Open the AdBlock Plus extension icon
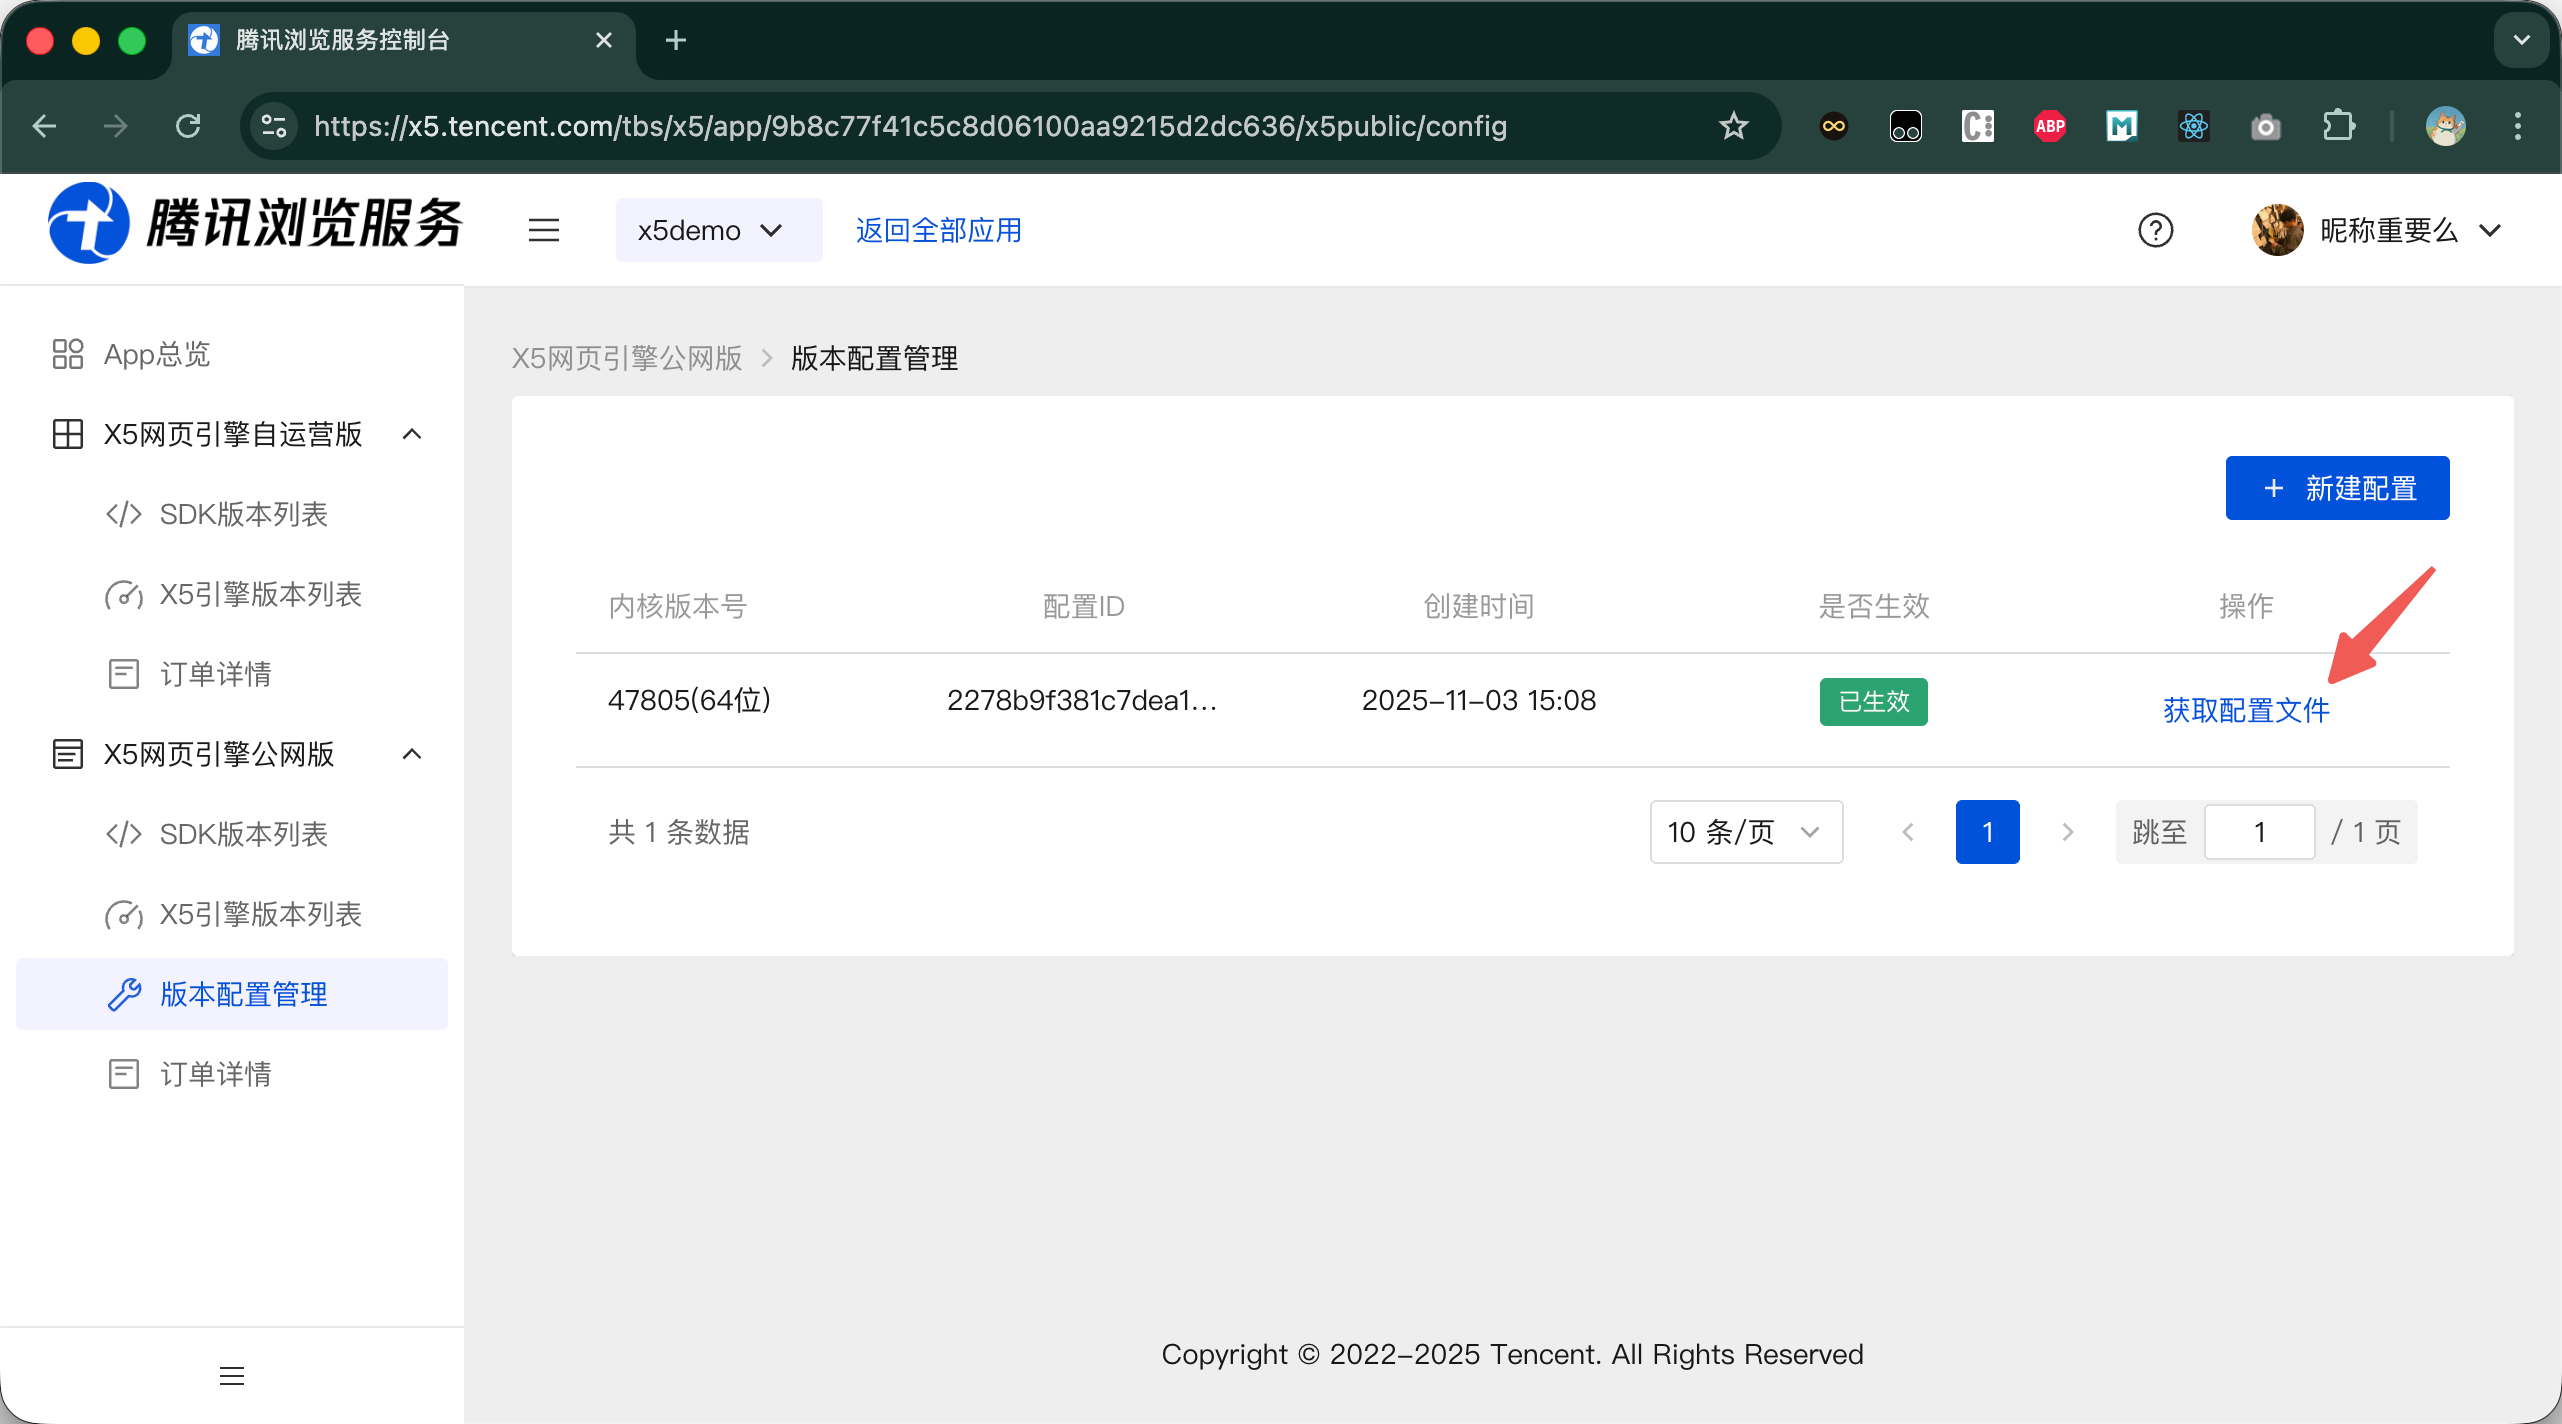Viewport: 2562px width, 1424px height. 2049,126
